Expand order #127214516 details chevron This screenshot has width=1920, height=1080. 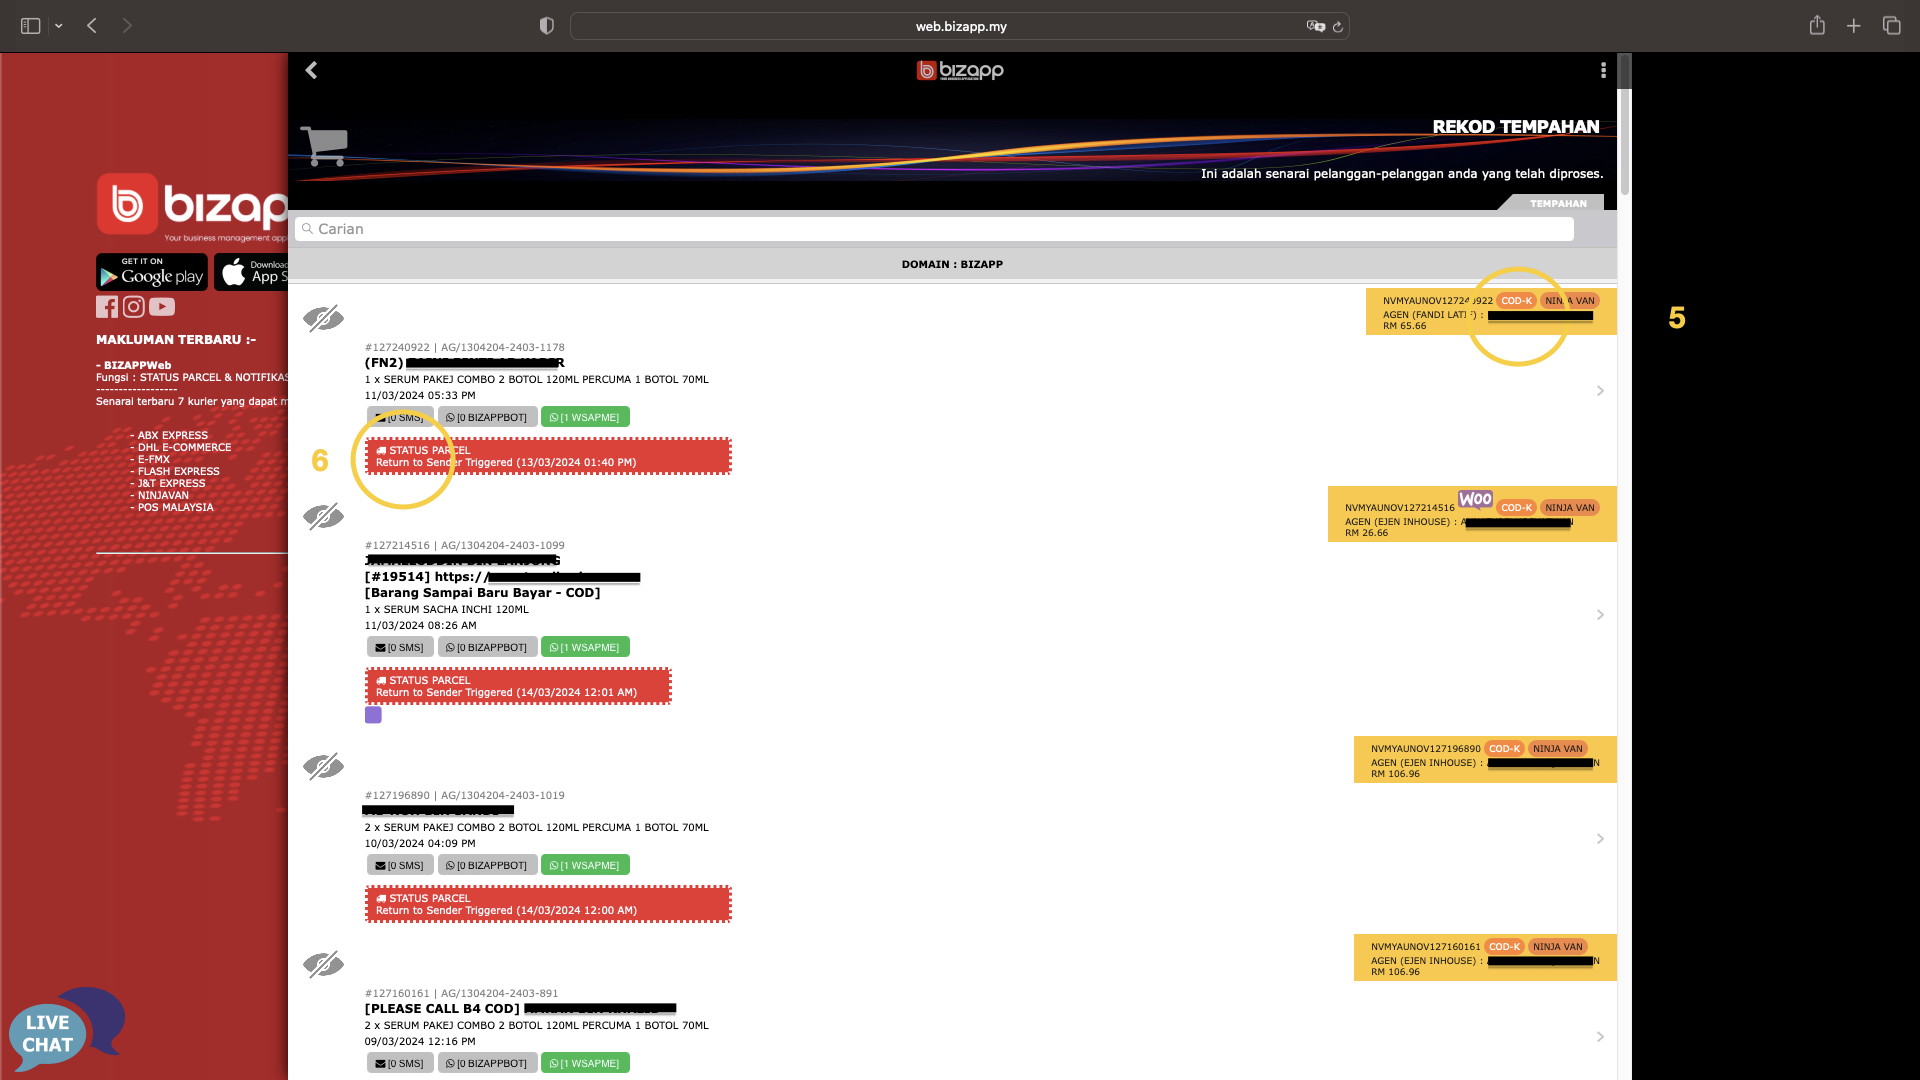[x=1600, y=615]
